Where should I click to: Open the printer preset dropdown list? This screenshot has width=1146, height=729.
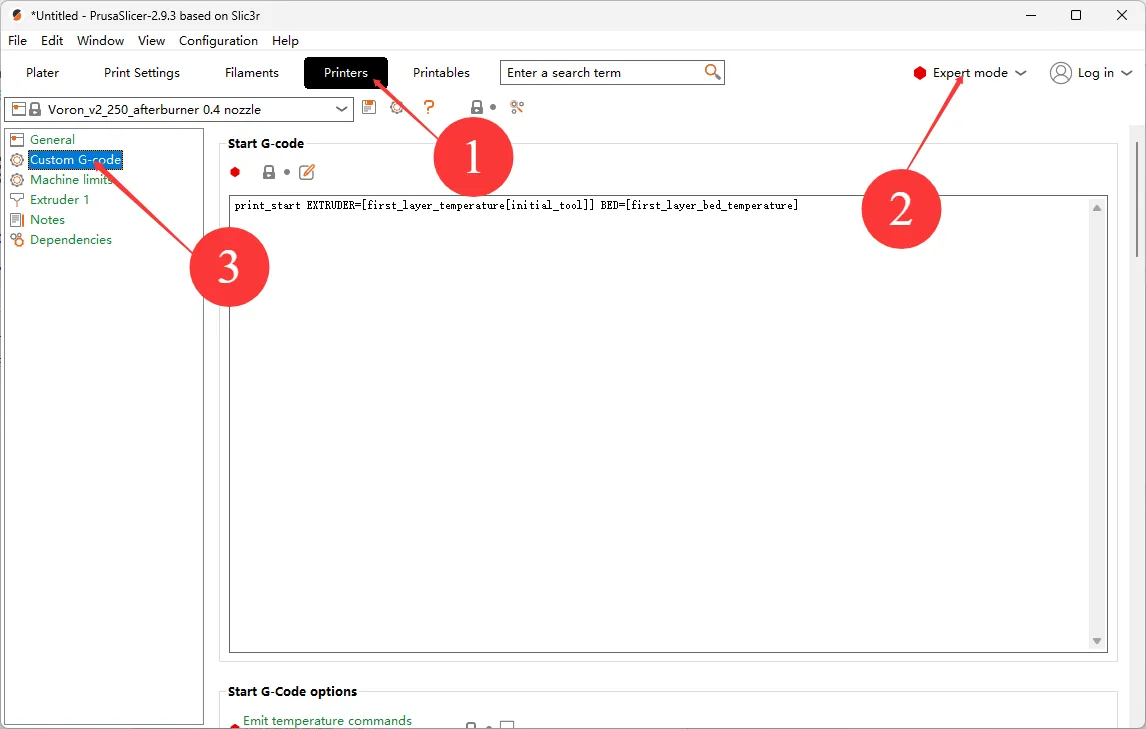click(343, 109)
